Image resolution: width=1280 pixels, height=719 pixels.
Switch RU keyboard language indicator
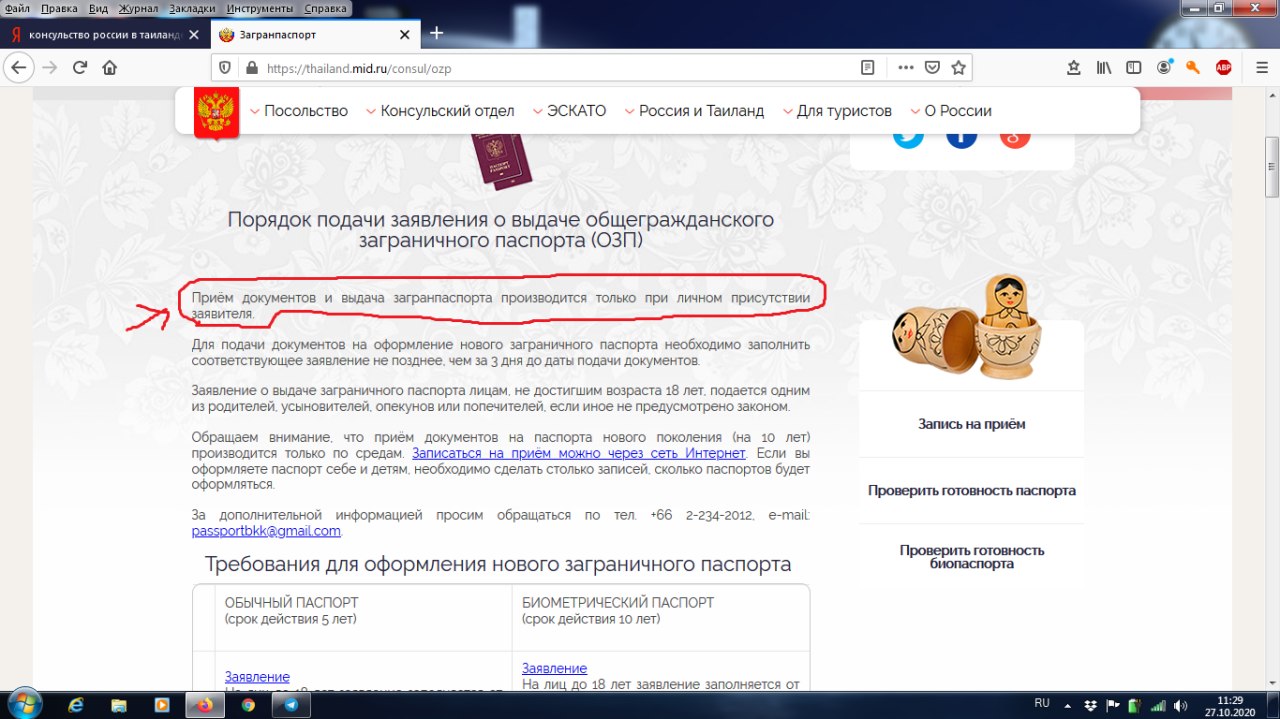point(1042,704)
